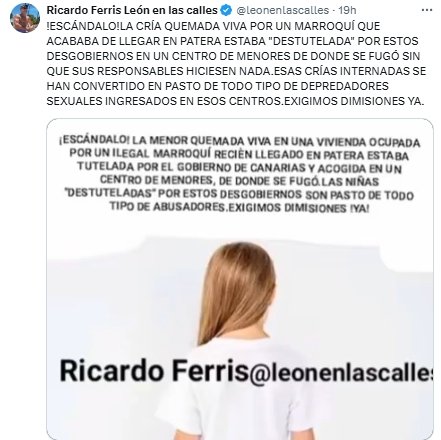Click the word DEPREDADORES in the tweet
This screenshot has height=440, width=441.
click(344, 86)
